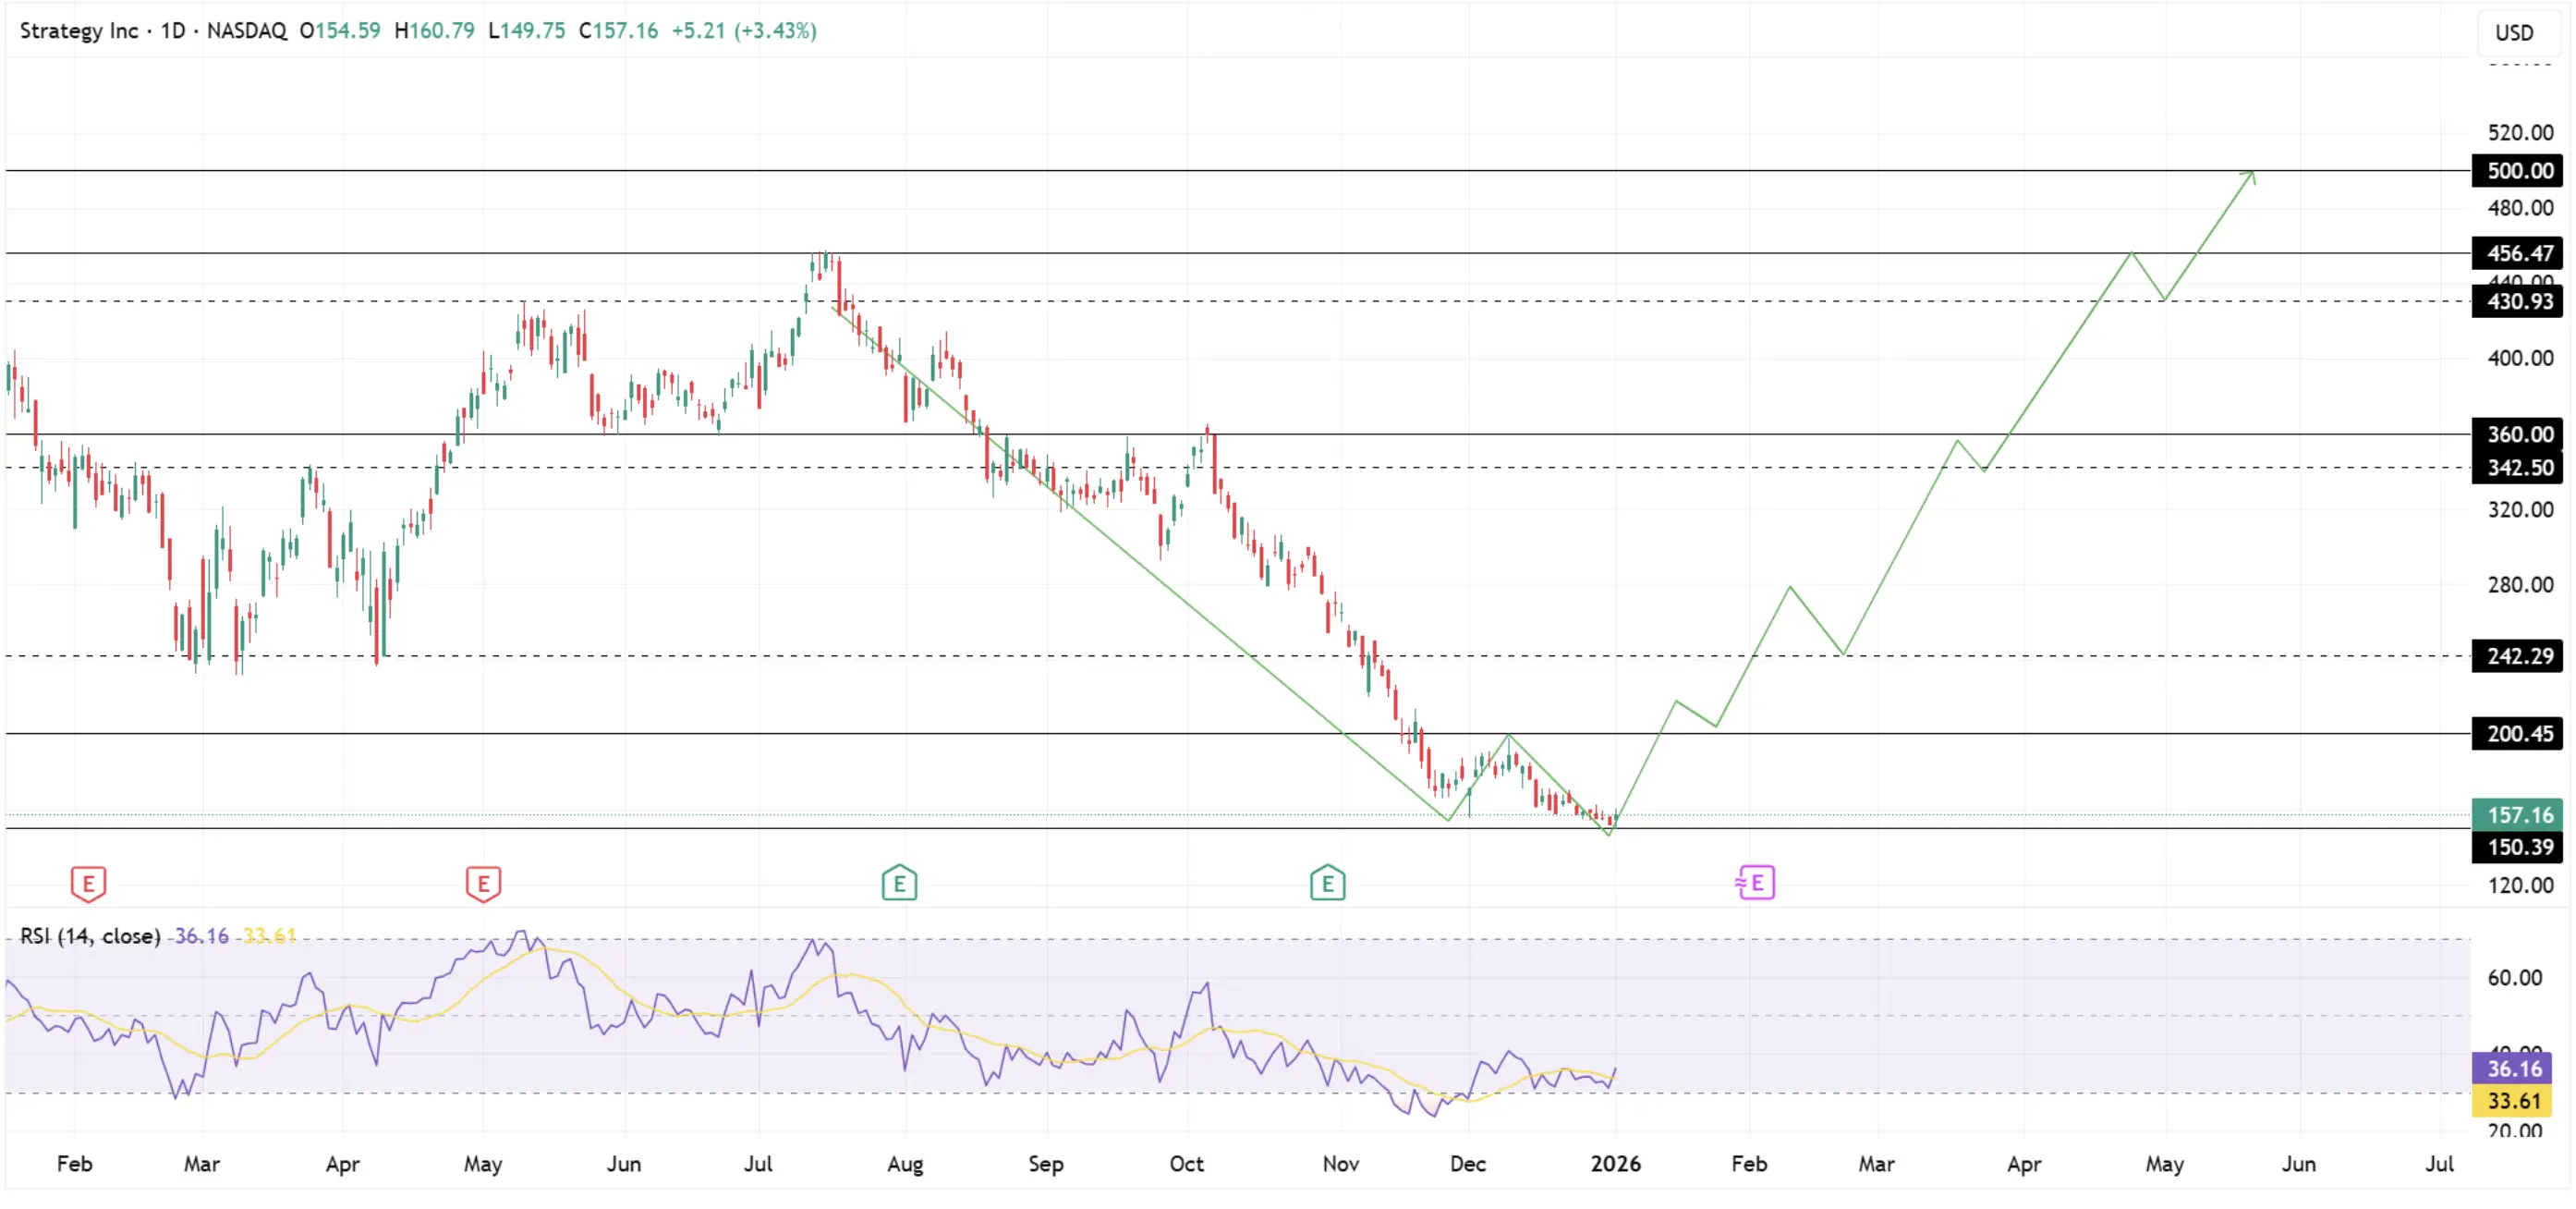The height and width of the screenshot is (1209, 2576).
Task: Click the 2026 label on time axis
Action: click(1615, 1164)
